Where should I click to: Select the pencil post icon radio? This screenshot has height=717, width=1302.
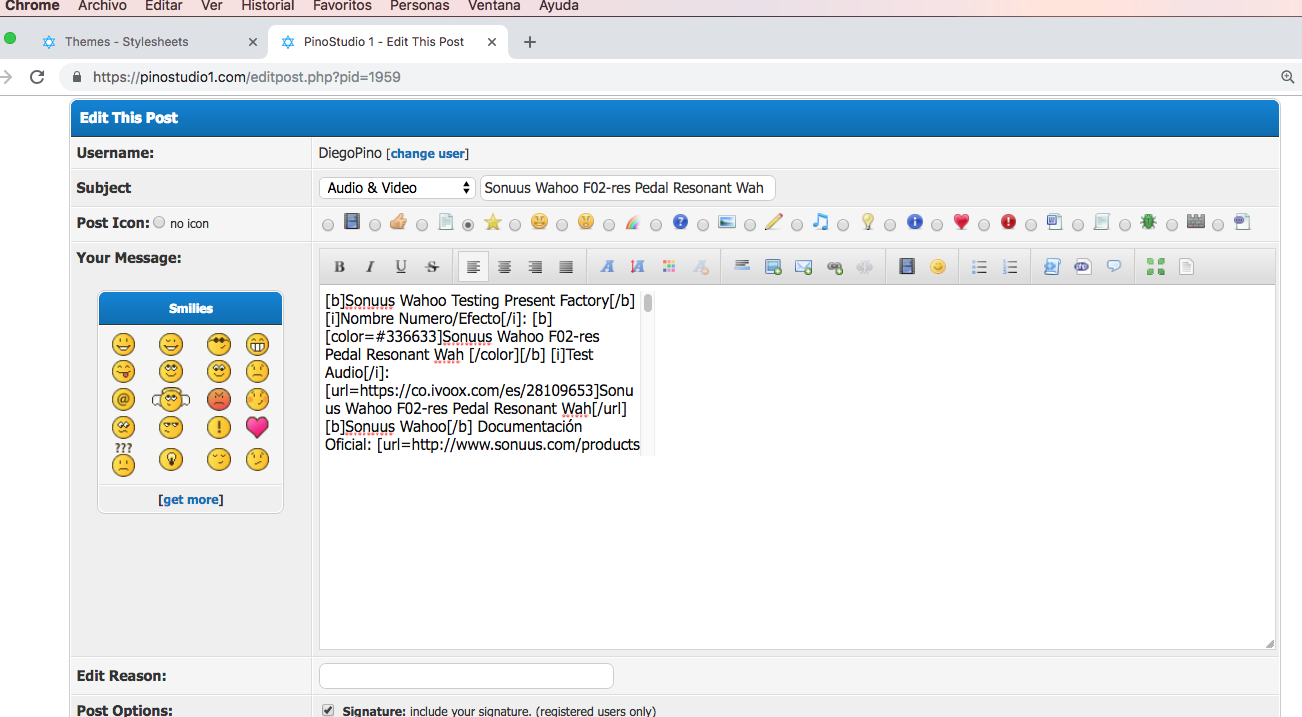750,225
